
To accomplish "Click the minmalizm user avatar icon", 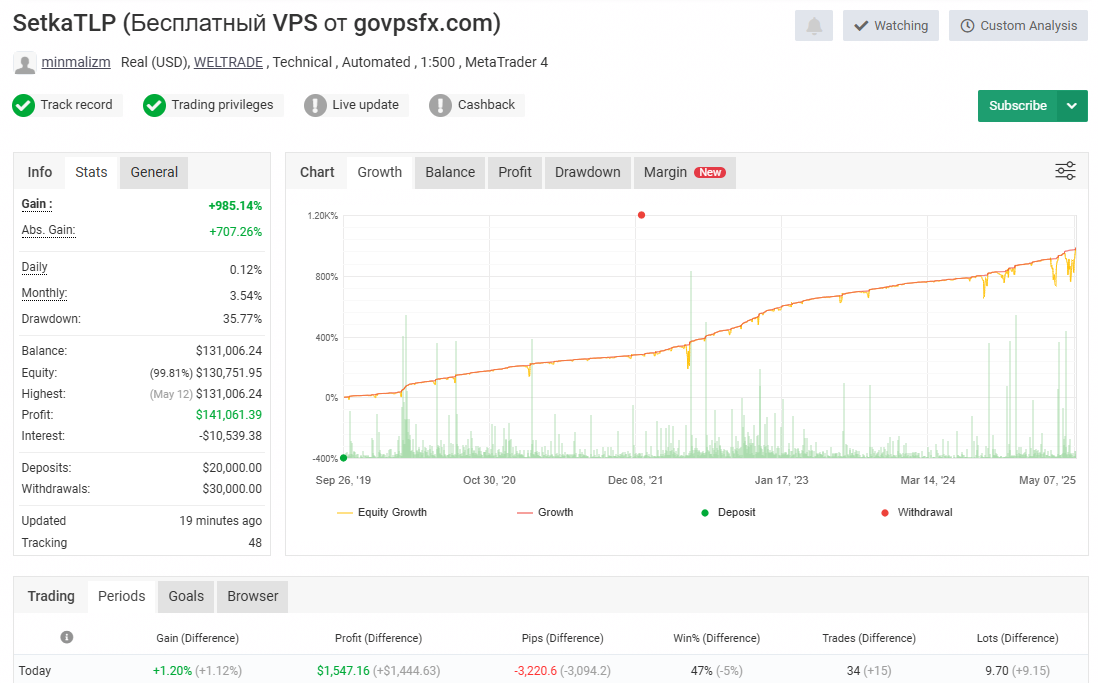I will 25,63.
